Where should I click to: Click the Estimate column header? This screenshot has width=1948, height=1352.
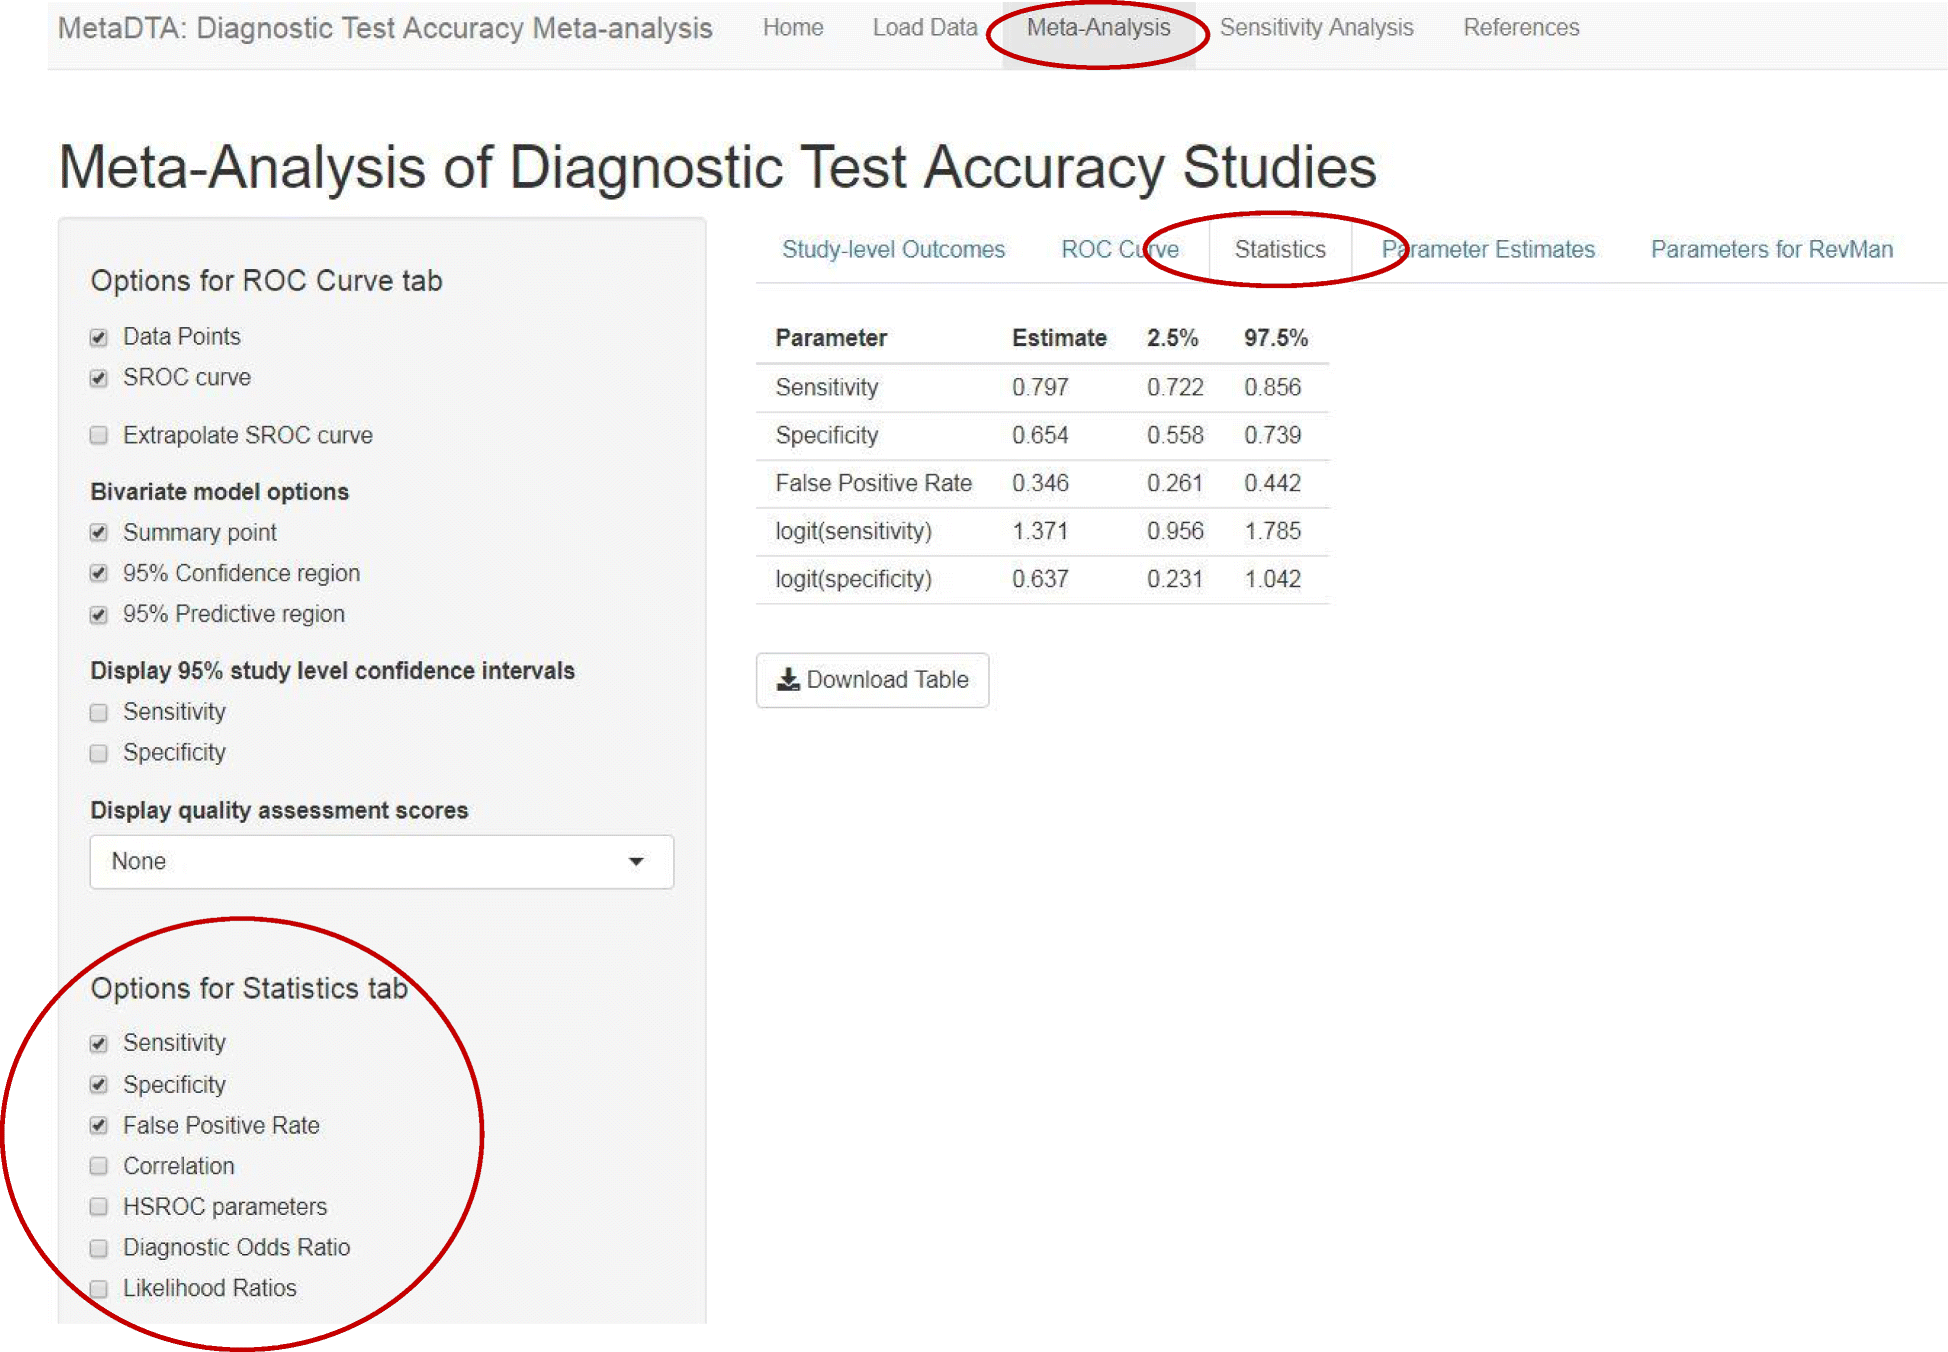(x=1059, y=338)
